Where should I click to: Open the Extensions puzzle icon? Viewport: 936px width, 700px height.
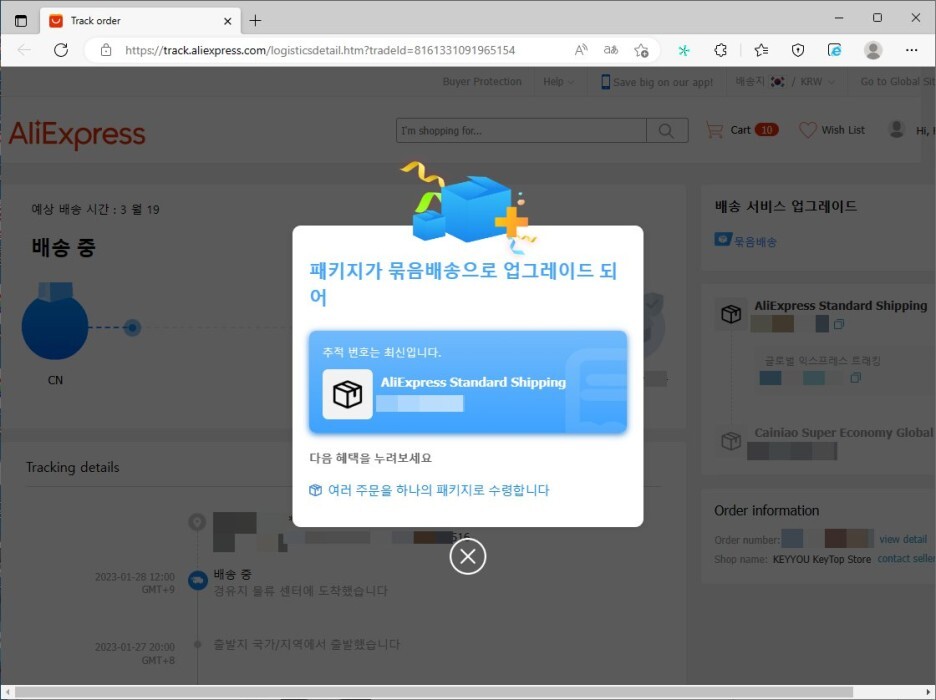tap(721, 50)
